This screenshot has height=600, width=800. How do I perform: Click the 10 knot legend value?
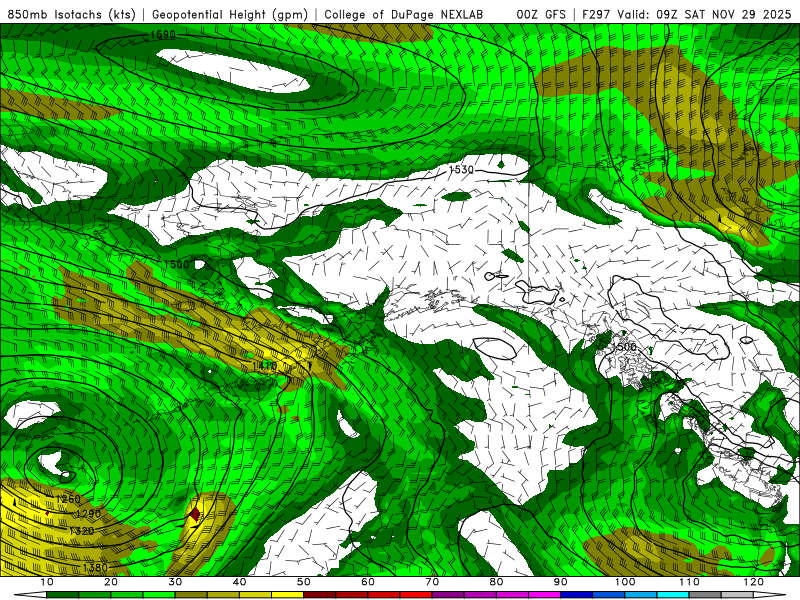tap(46, 582)
